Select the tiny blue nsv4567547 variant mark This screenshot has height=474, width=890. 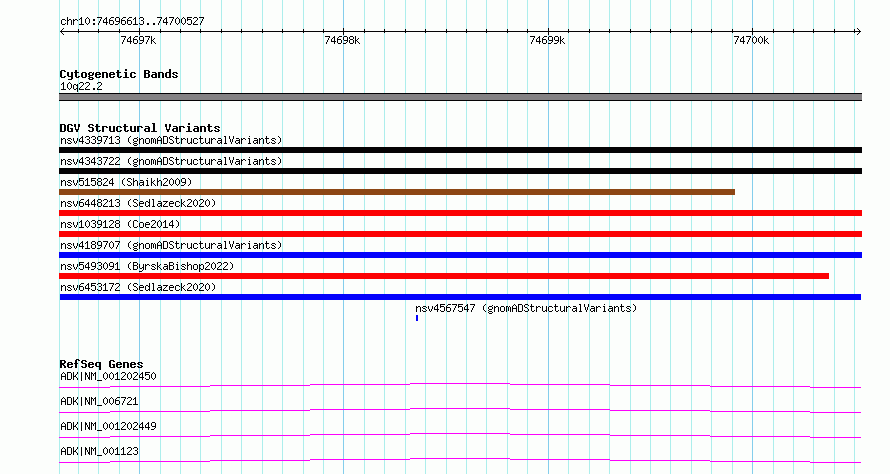[417, 318]
